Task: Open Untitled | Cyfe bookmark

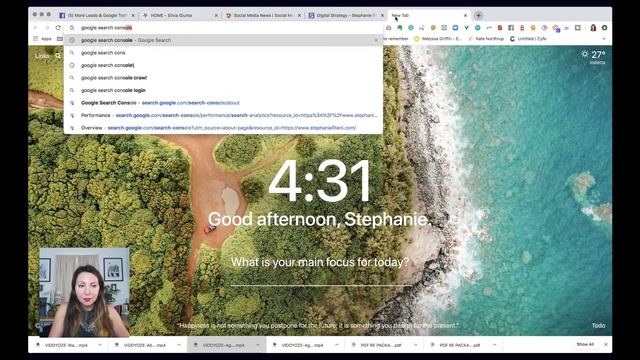Action: coord(528,39)
